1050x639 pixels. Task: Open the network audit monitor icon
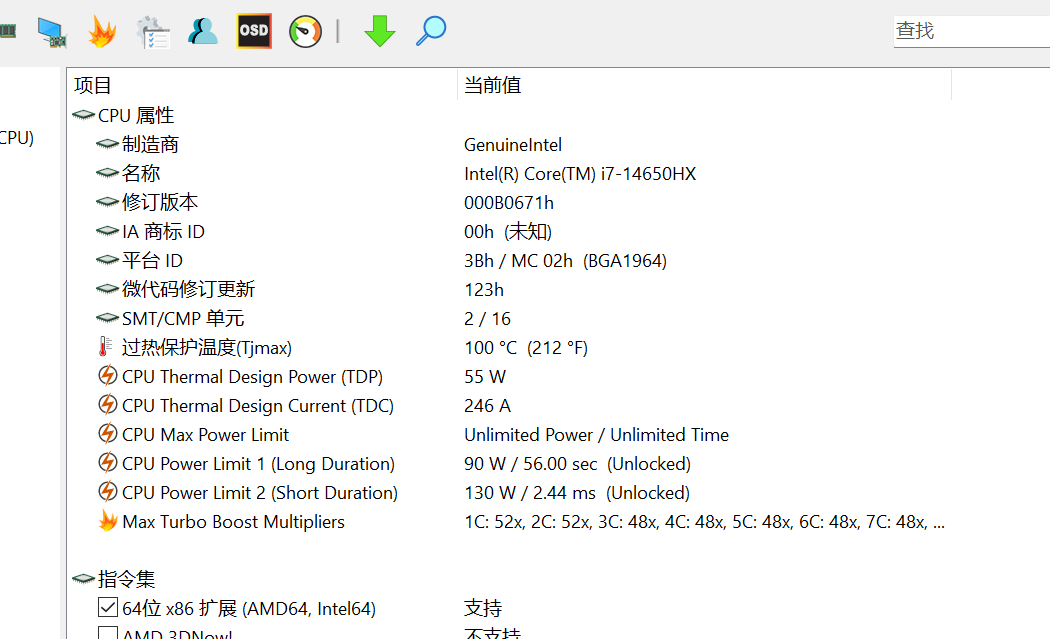tap(52, 32)
